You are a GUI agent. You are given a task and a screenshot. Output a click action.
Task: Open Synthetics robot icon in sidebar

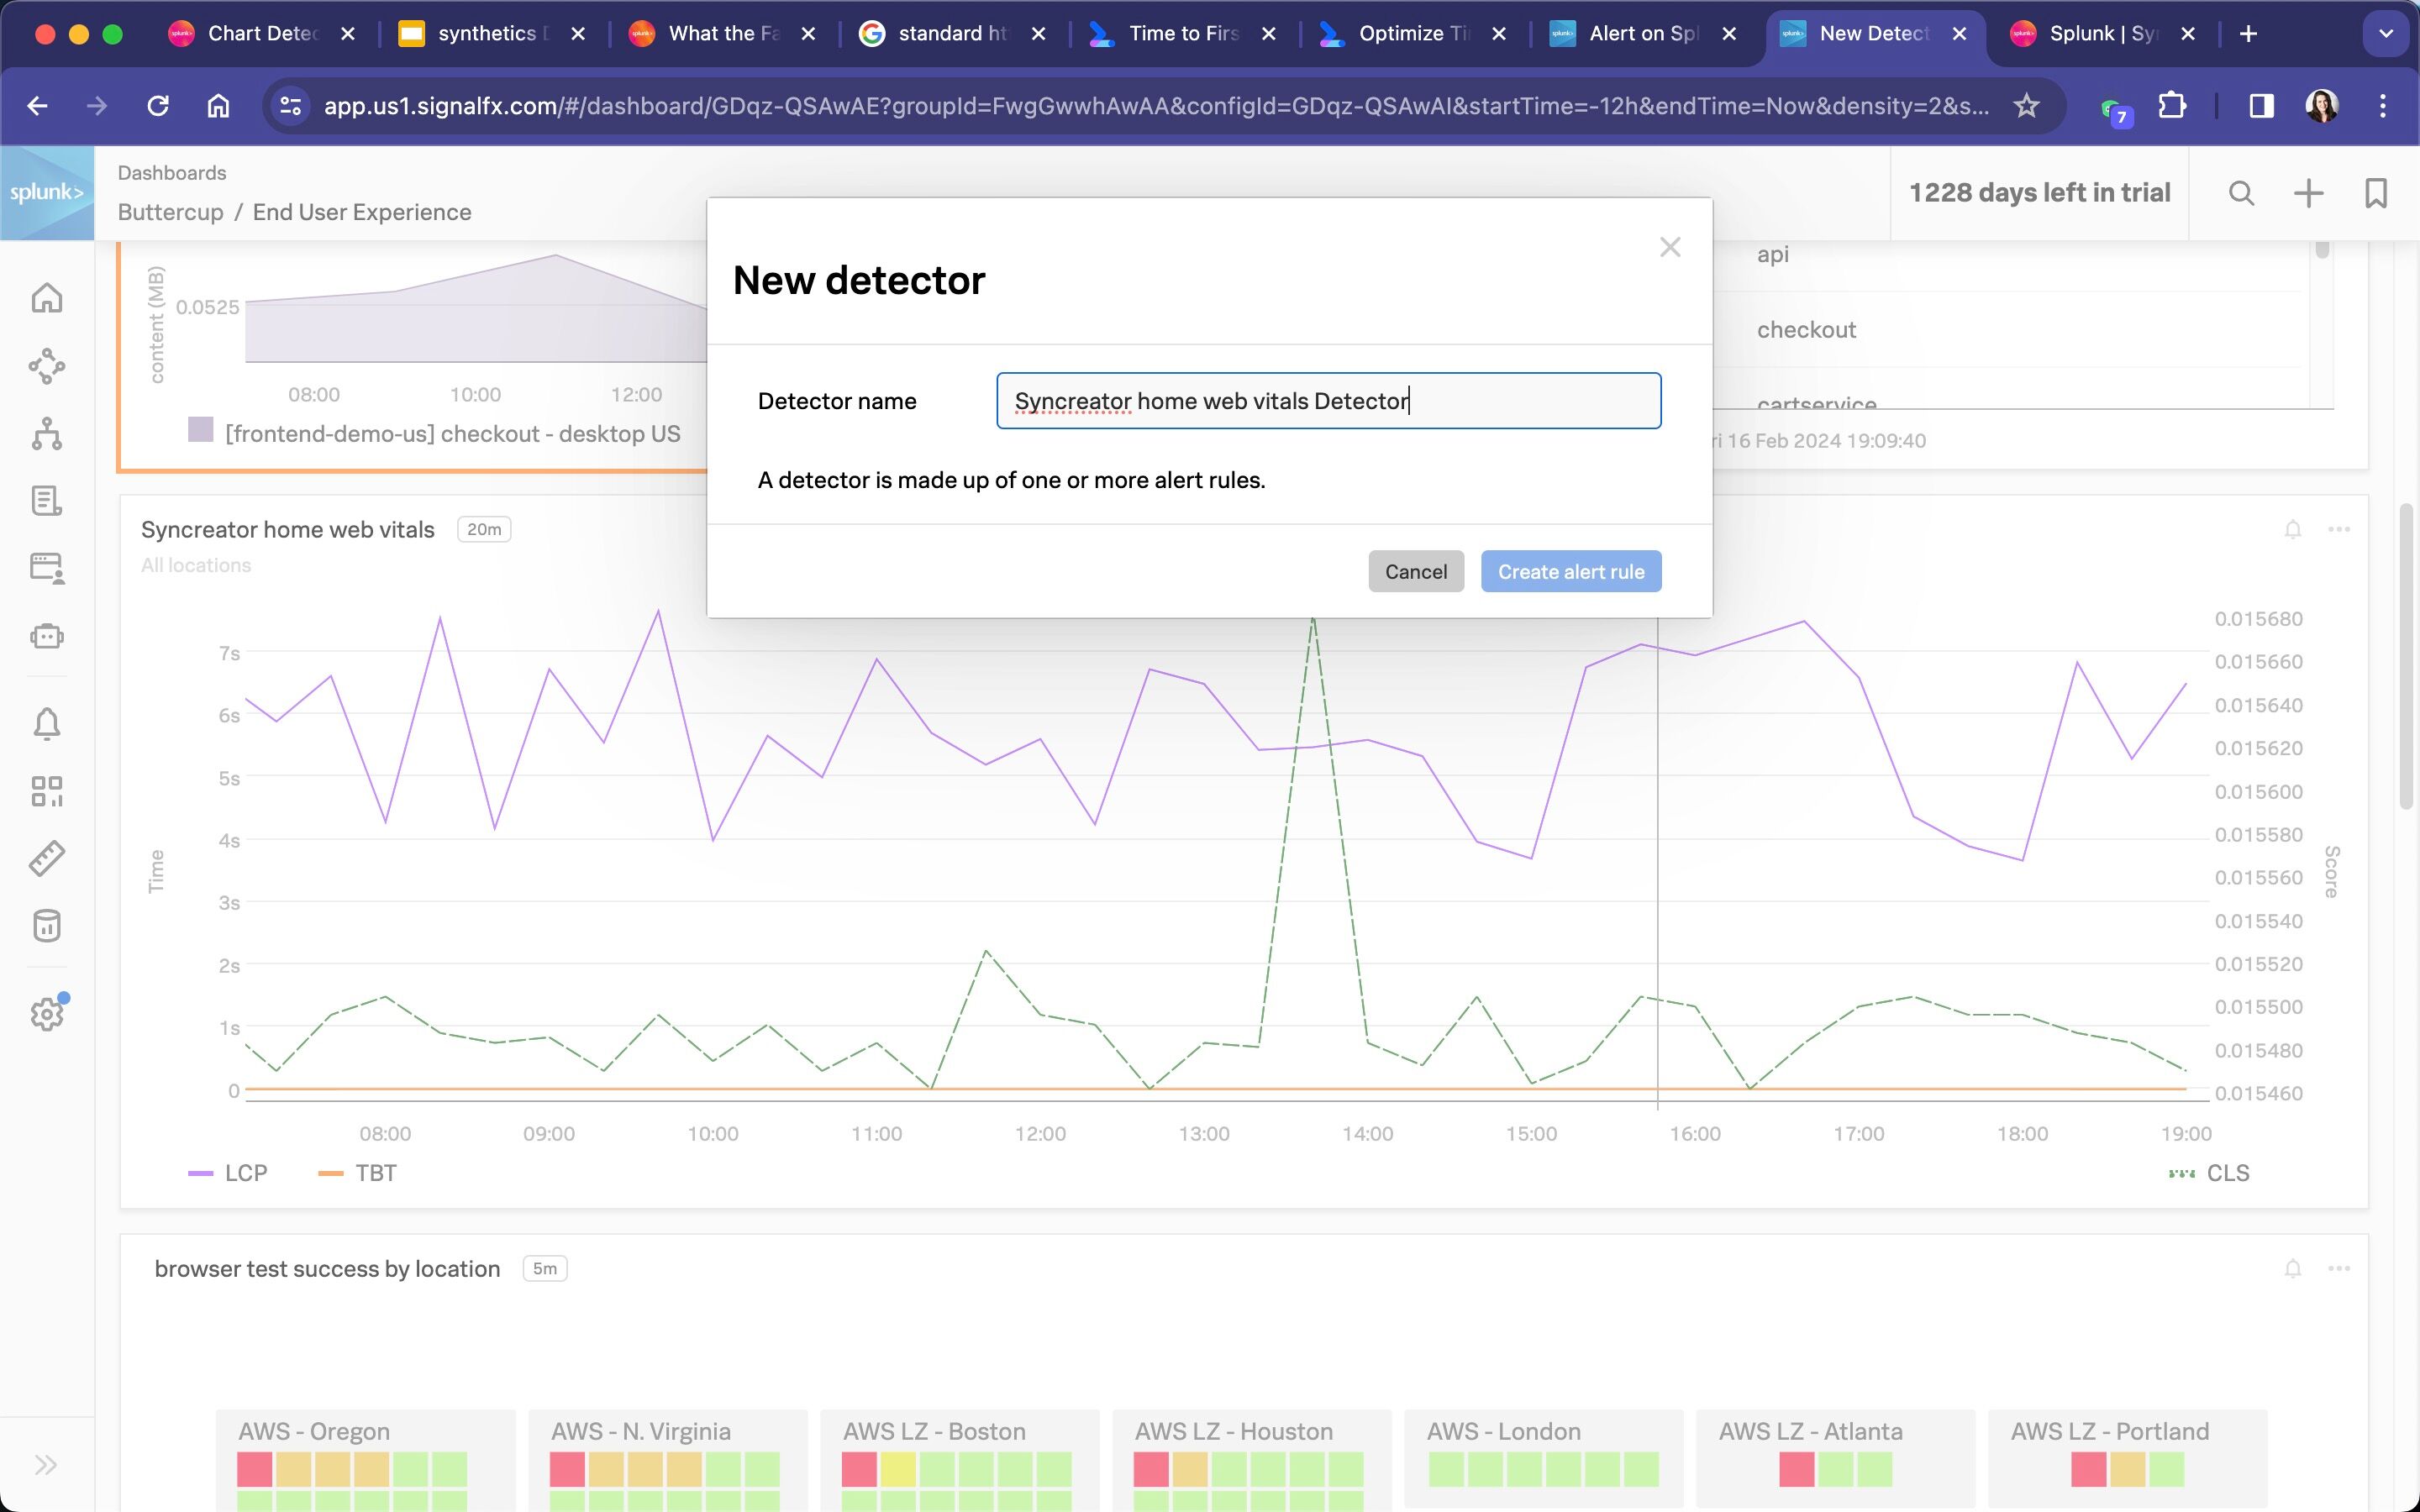click(x=46, y=636)
